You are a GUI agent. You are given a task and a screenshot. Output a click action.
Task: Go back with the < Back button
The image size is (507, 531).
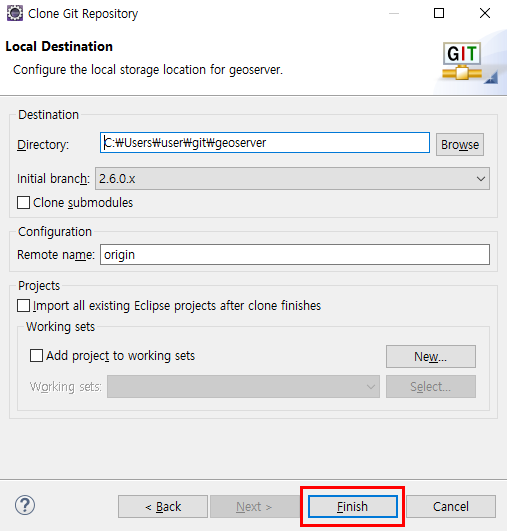(163, 507)
